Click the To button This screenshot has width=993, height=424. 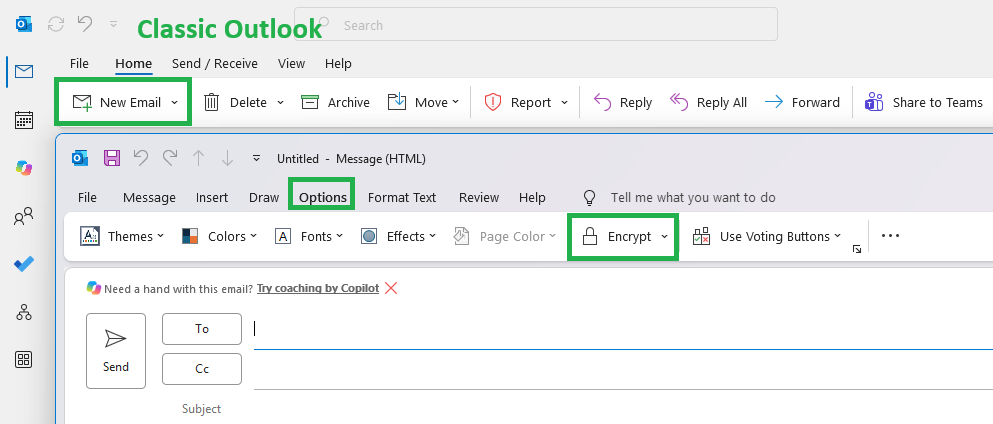point(202,328)
